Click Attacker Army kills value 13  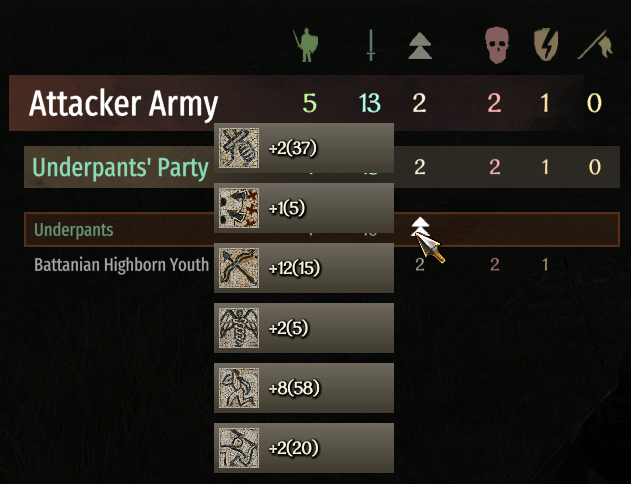coord(370,103)
